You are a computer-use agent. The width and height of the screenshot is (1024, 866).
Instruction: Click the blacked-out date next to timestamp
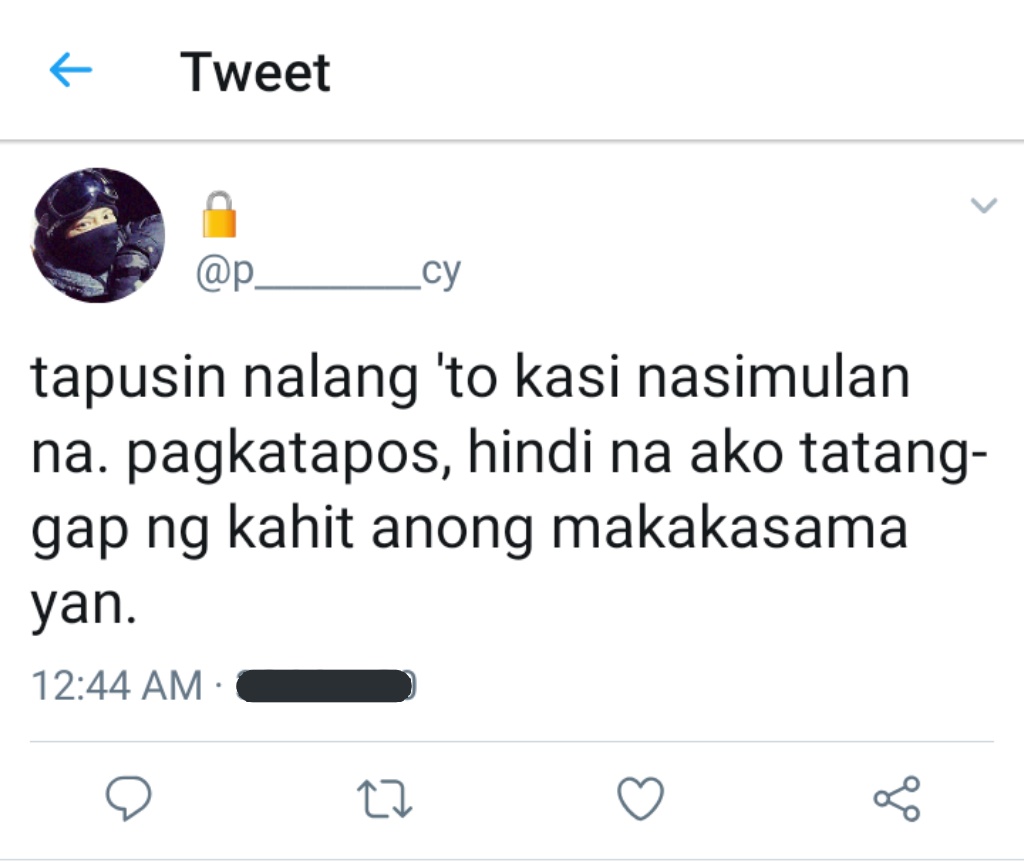[x=325, y=686]
